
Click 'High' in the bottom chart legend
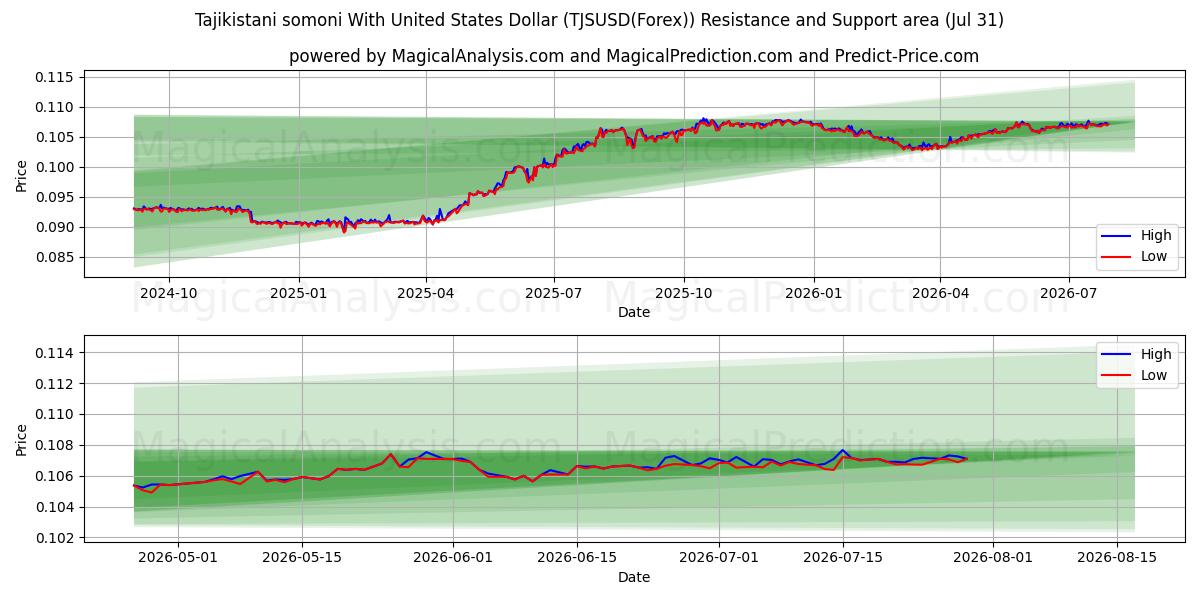click(1156, 354)
